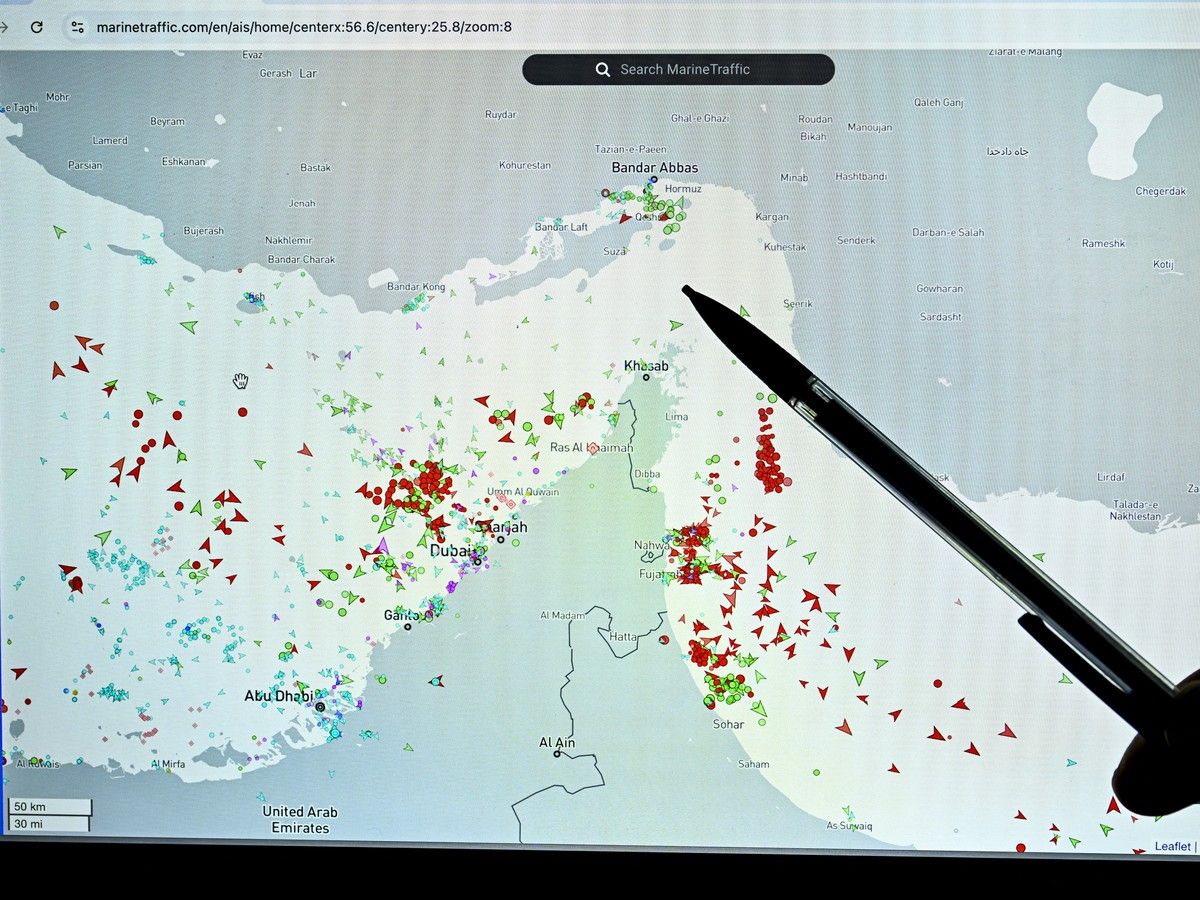Click the United Arab Emirates country label
This screenshot has width=1200, height=900.
point(300,820)
